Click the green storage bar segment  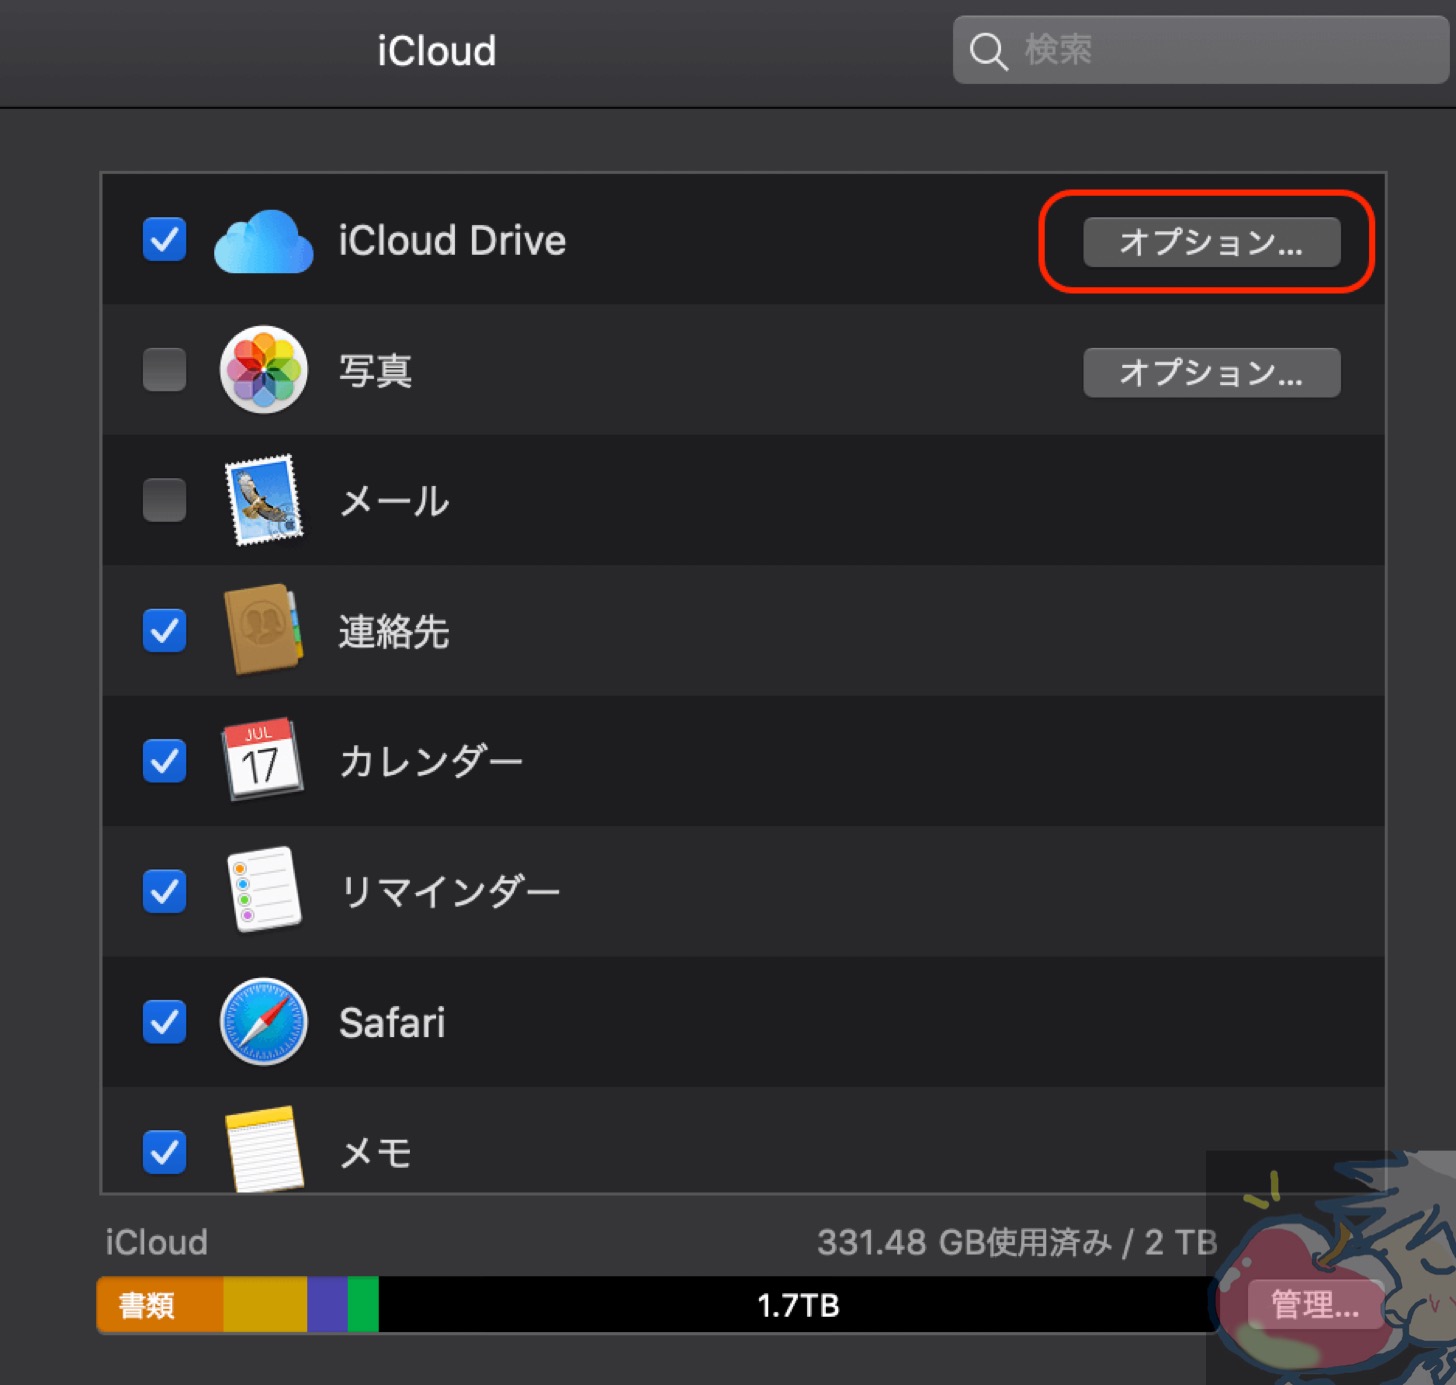click(363, 1305)
